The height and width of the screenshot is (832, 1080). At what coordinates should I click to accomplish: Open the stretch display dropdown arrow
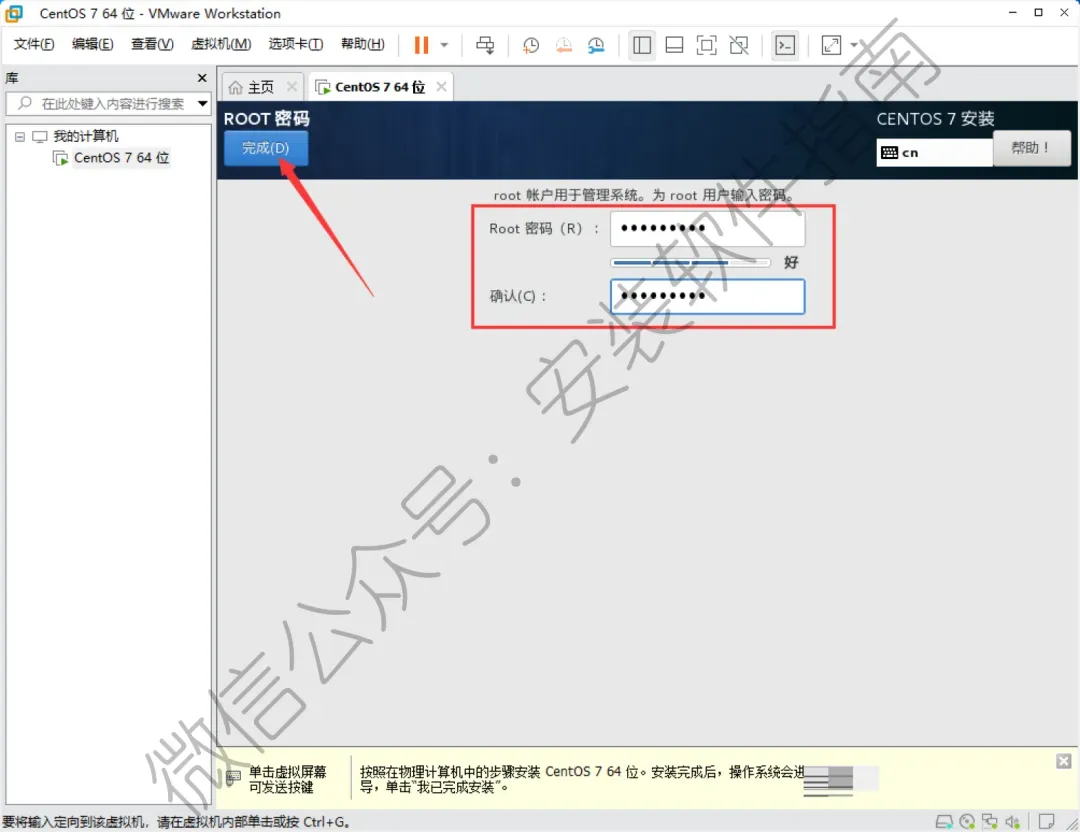point(854,45)
